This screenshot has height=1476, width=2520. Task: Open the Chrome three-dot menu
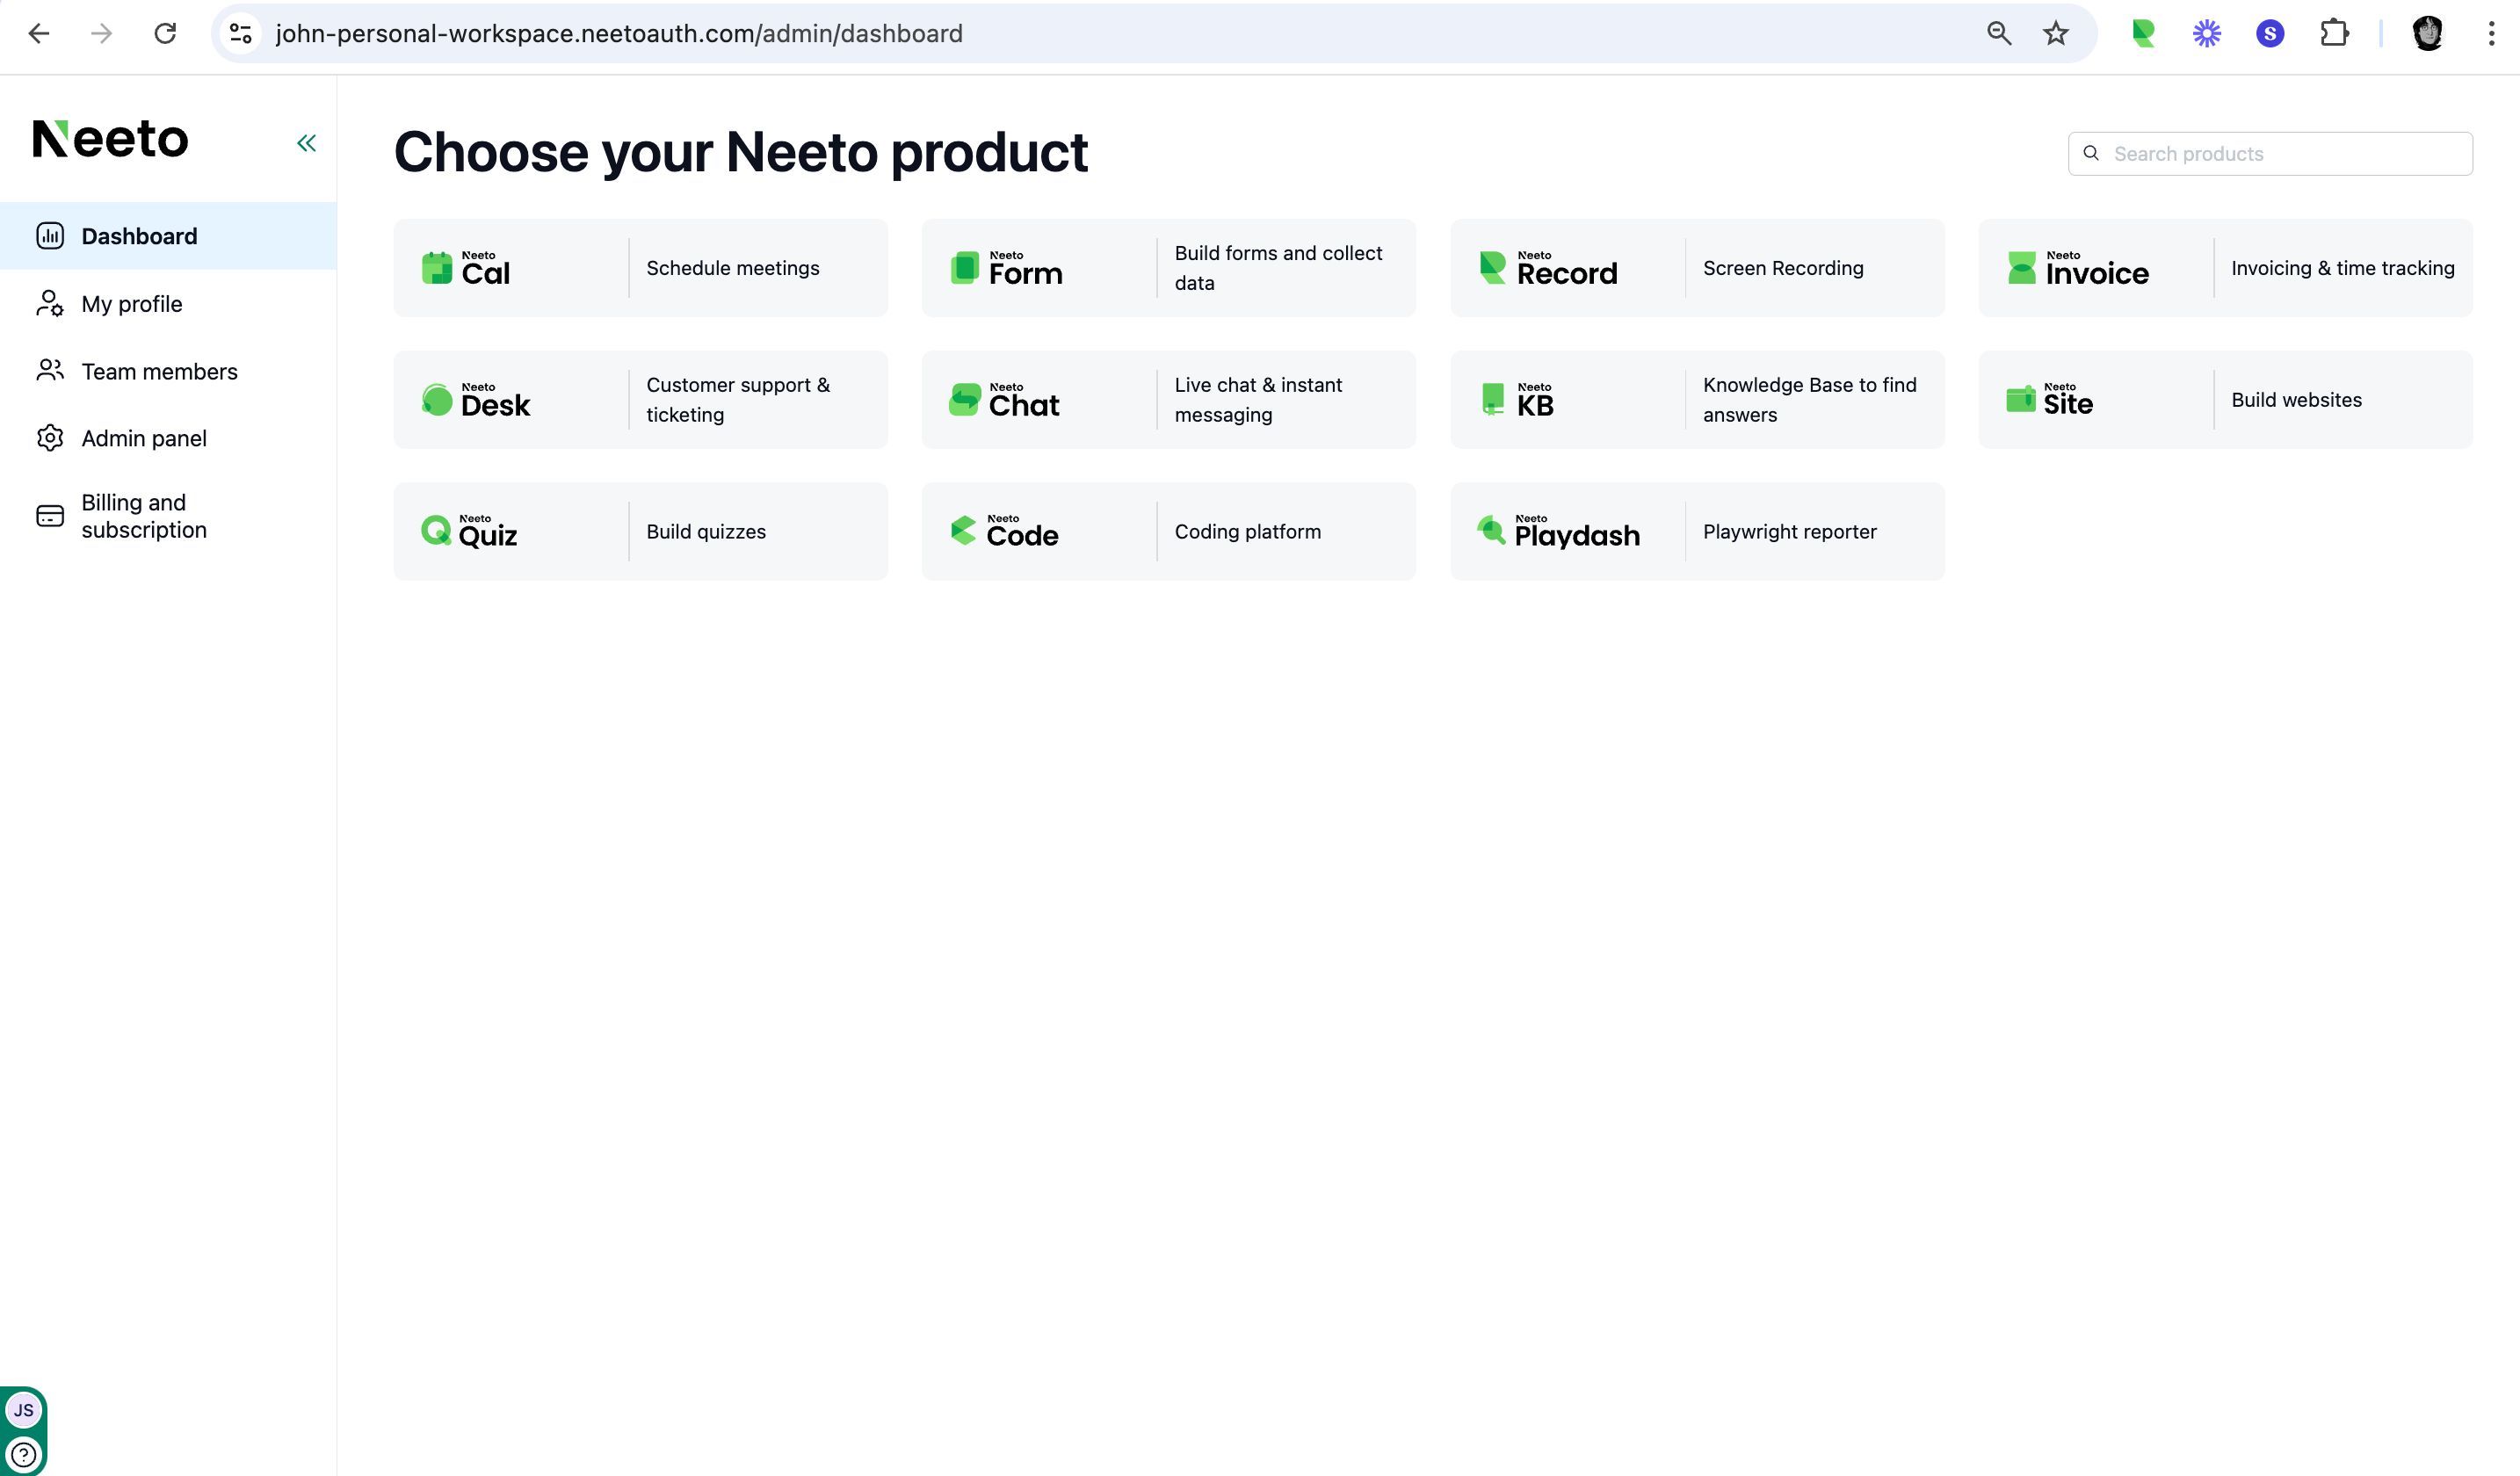click(2490, 33)
